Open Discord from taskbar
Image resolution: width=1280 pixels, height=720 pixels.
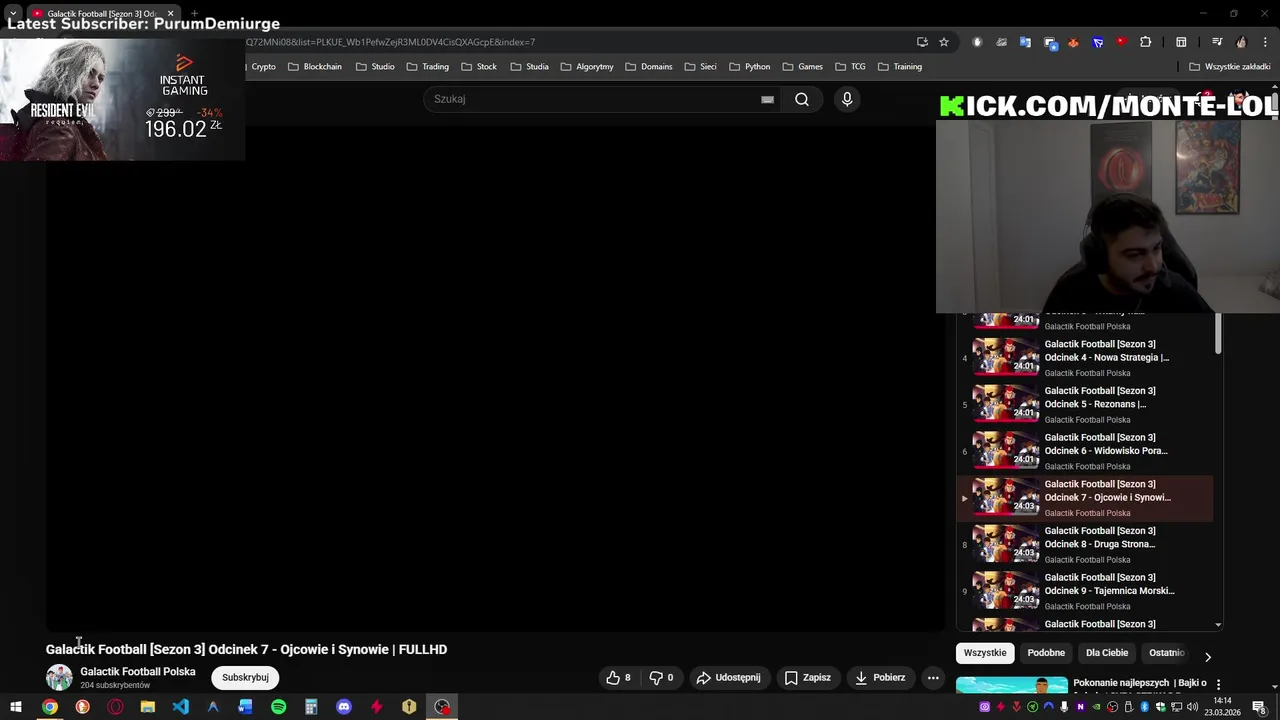coord(344,707)
